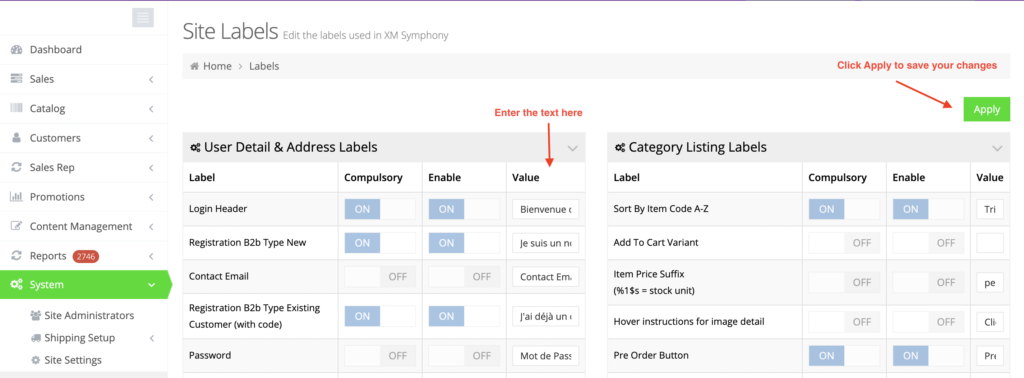The image size is (1024, 378).
Task: Go to Home breadcrumb link
Action: pyautogui.click(x=217, y=66)
